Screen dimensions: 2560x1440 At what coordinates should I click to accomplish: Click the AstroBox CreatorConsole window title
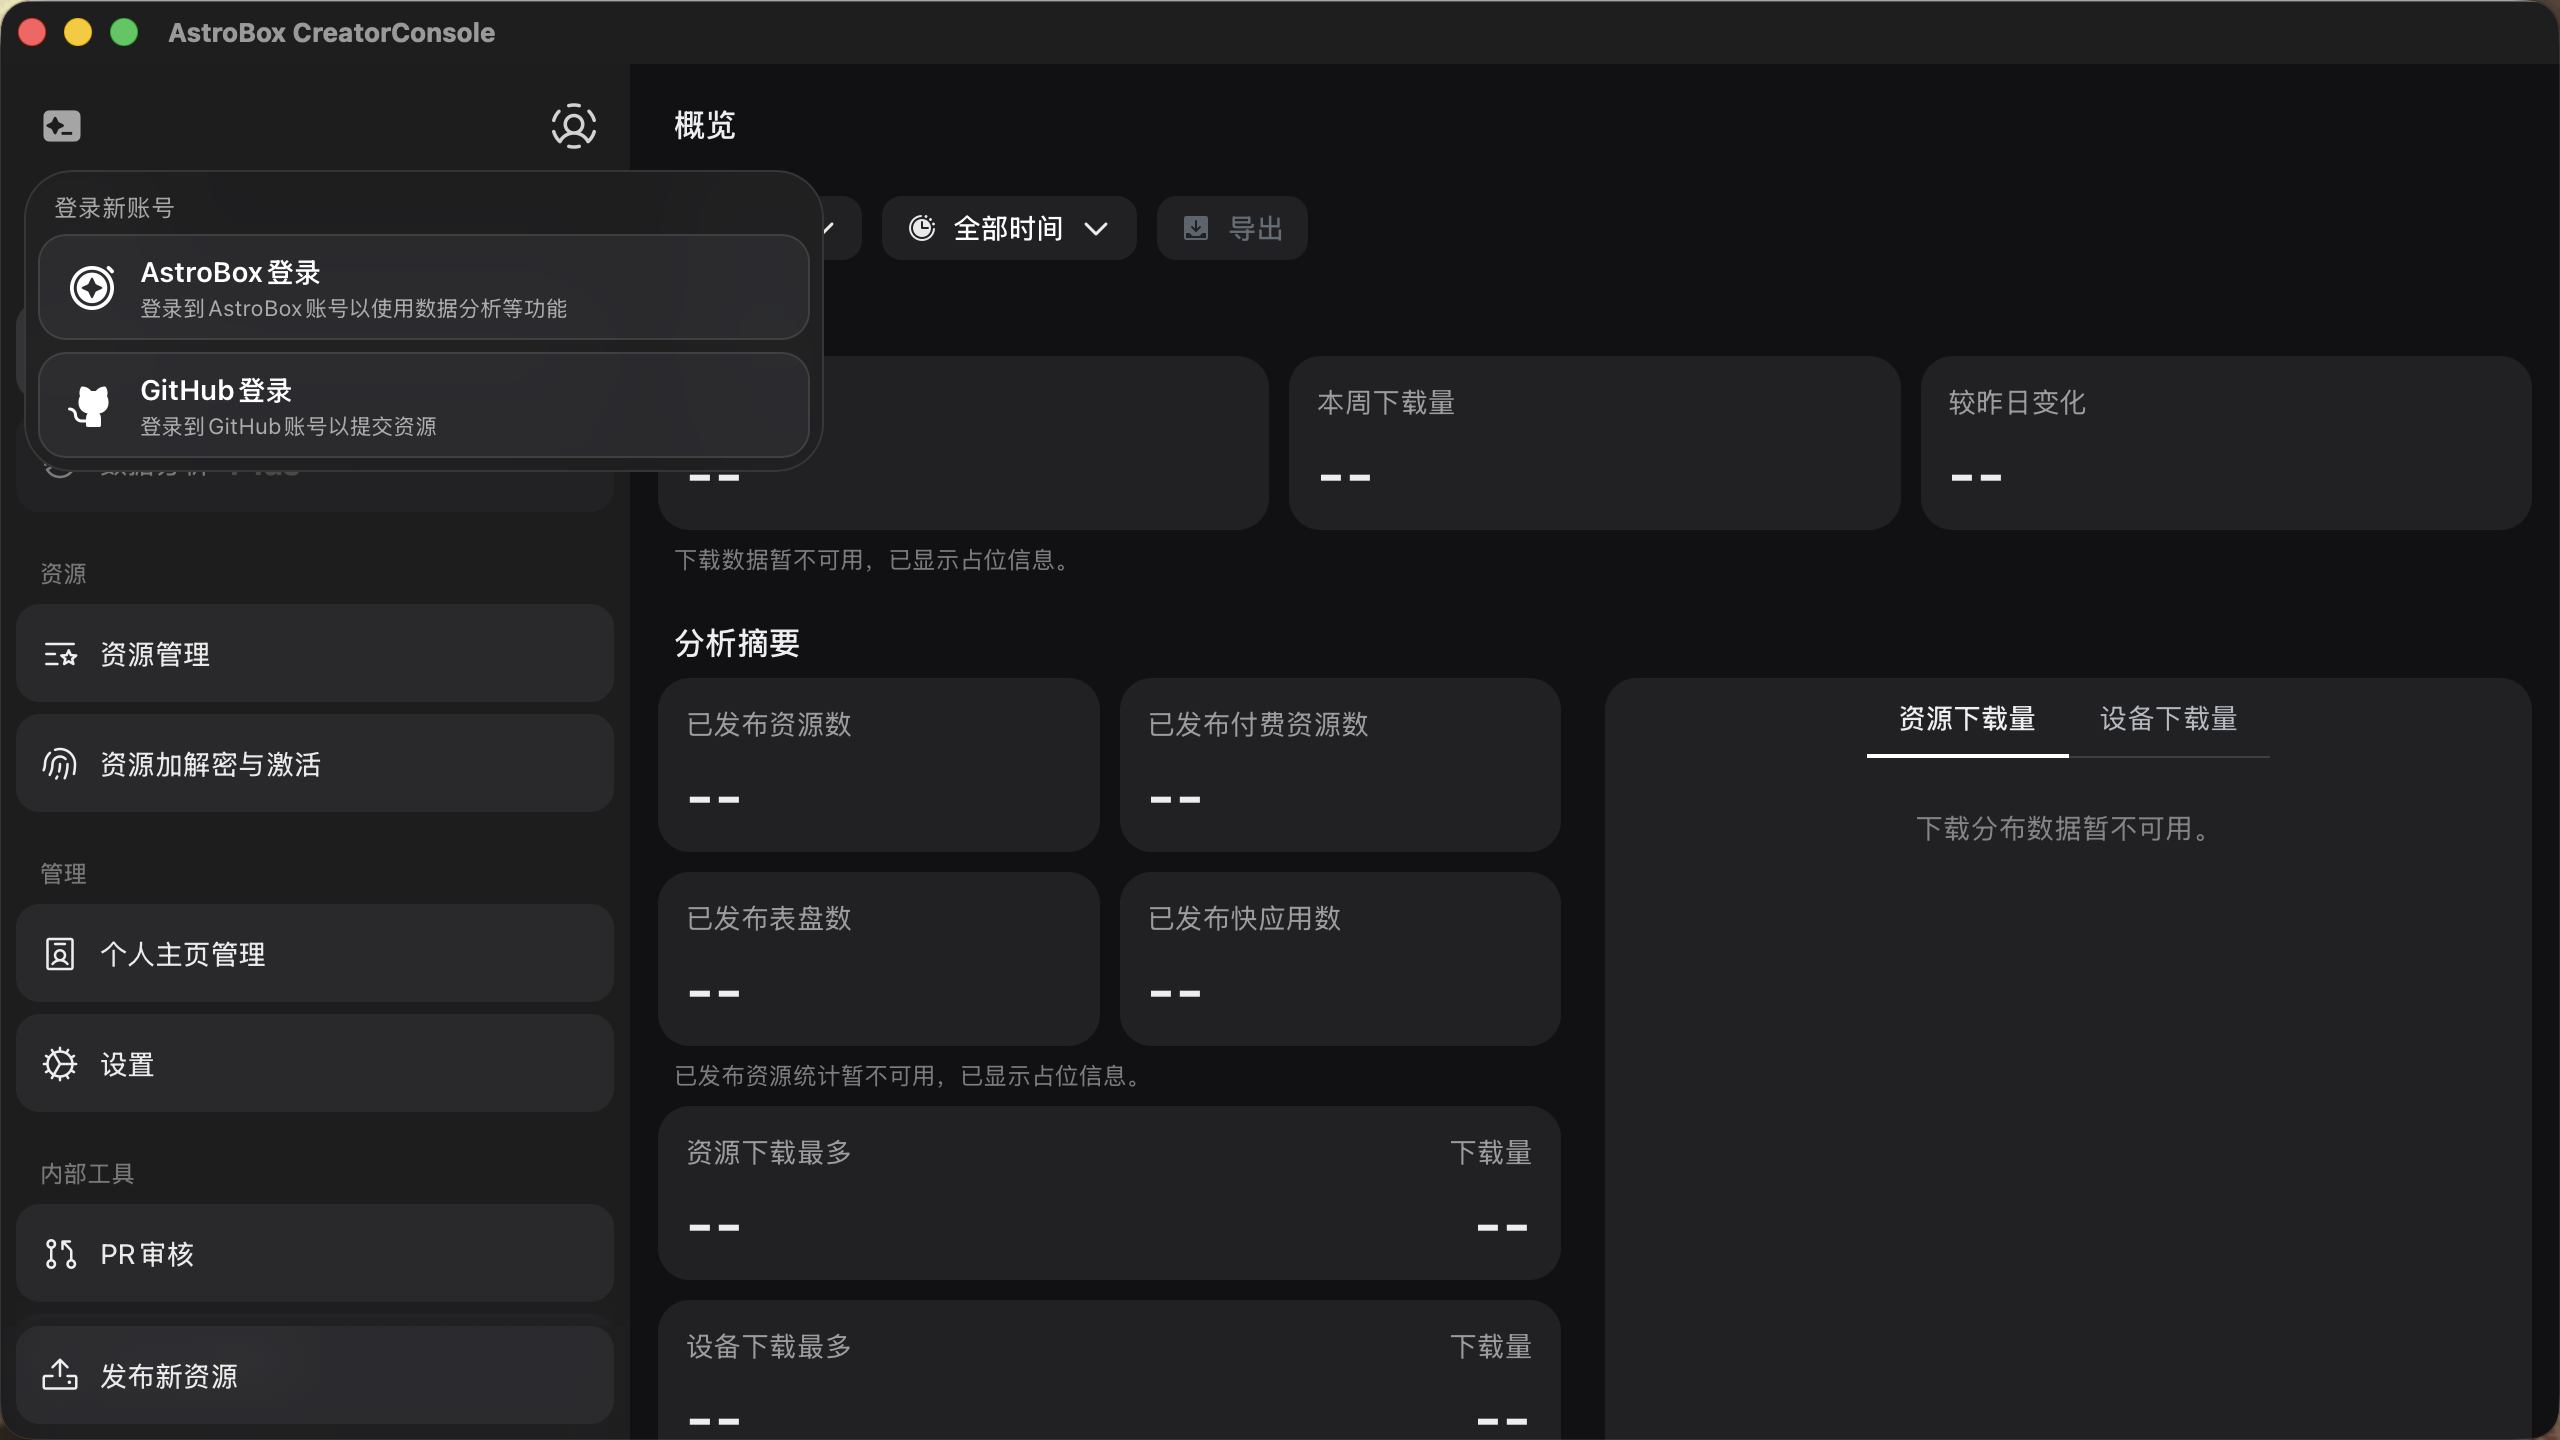coord(332,33)
